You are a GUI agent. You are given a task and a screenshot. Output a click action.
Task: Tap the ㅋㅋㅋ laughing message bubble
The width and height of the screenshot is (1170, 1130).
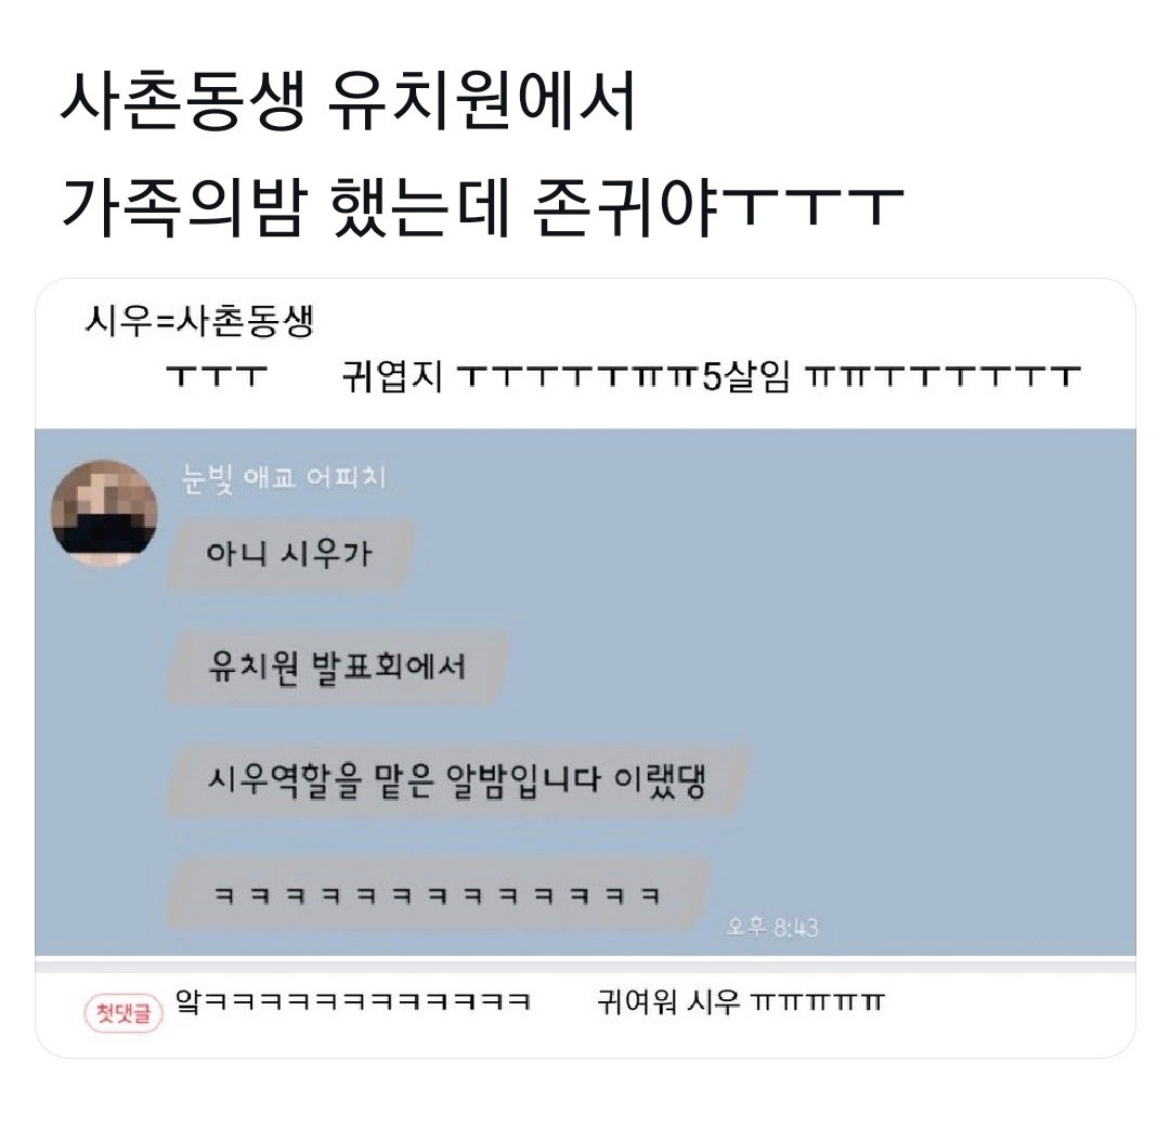437,894
